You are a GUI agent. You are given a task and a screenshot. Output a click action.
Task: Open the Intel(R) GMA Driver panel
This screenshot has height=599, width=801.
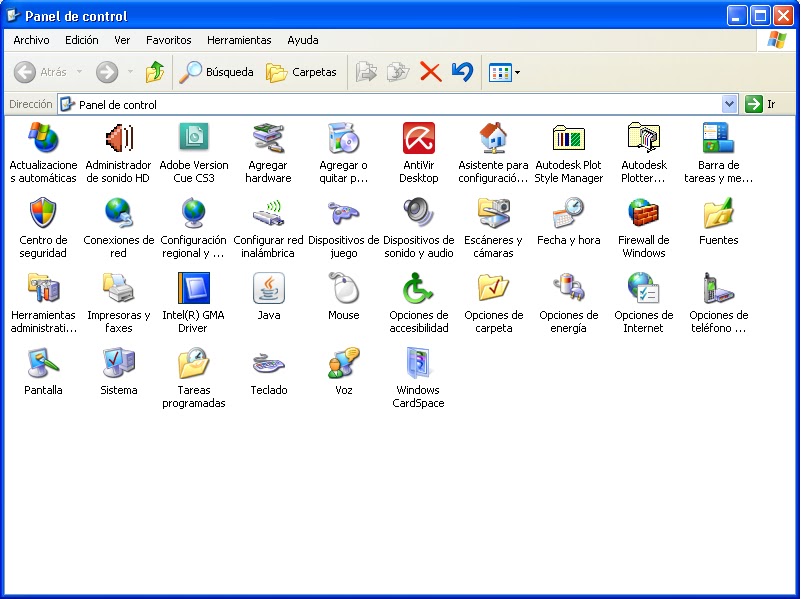click(x=193, y=295)
